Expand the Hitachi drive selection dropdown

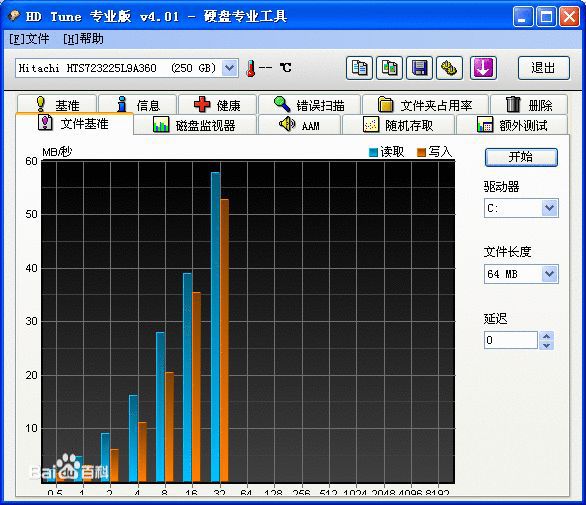click(229, 68)
